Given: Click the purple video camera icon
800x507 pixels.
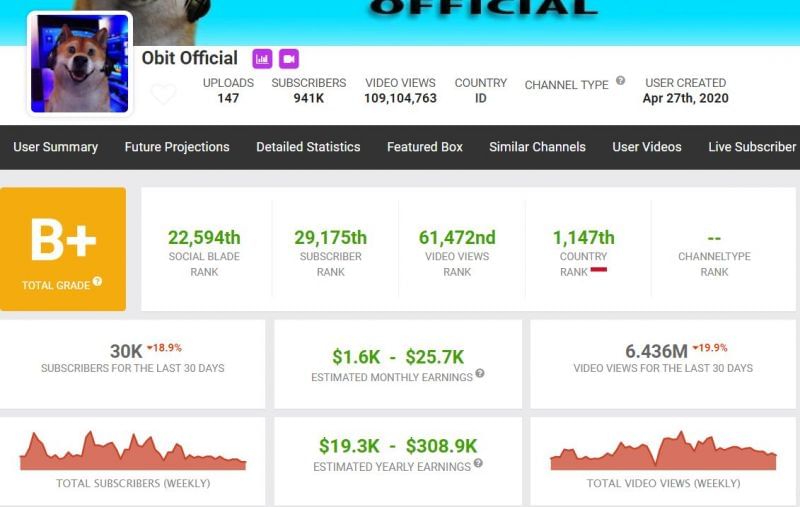Looking at the screenshot, I should [x=288, y=59].
